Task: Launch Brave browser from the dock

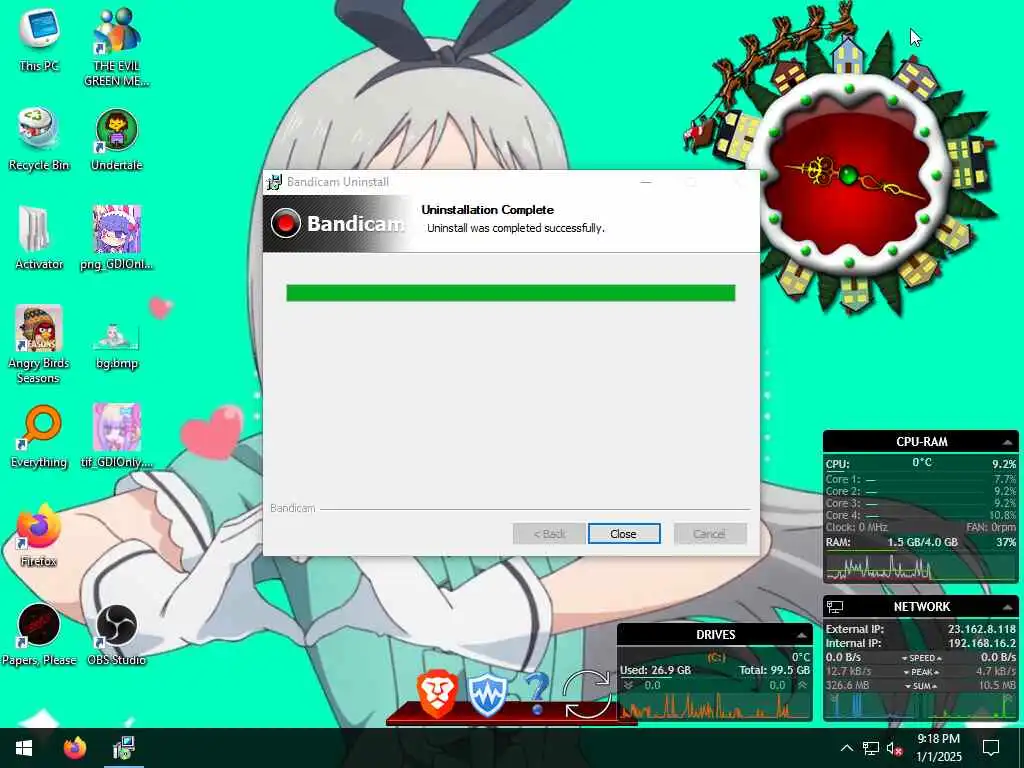Action: tap(437, 692)
